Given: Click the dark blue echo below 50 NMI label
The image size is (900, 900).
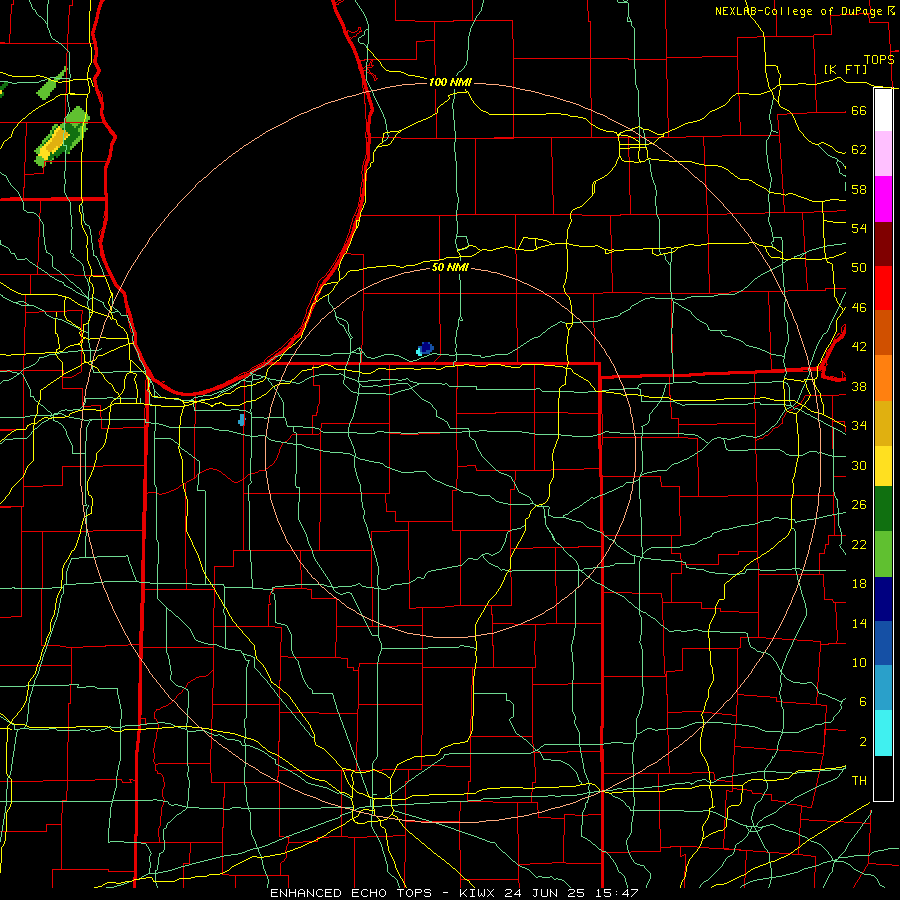Looking at the screenshot, I should point(425,348).
